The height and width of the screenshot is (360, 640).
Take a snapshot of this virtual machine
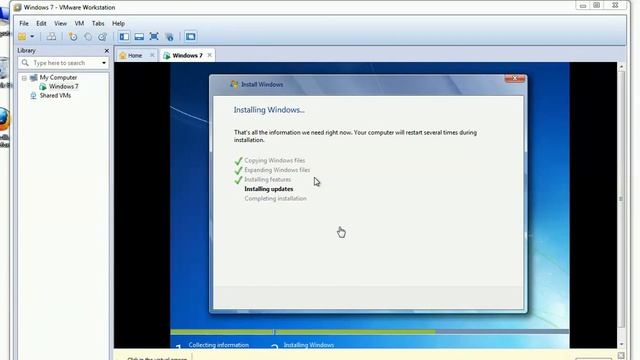click(x=73, y=37)
